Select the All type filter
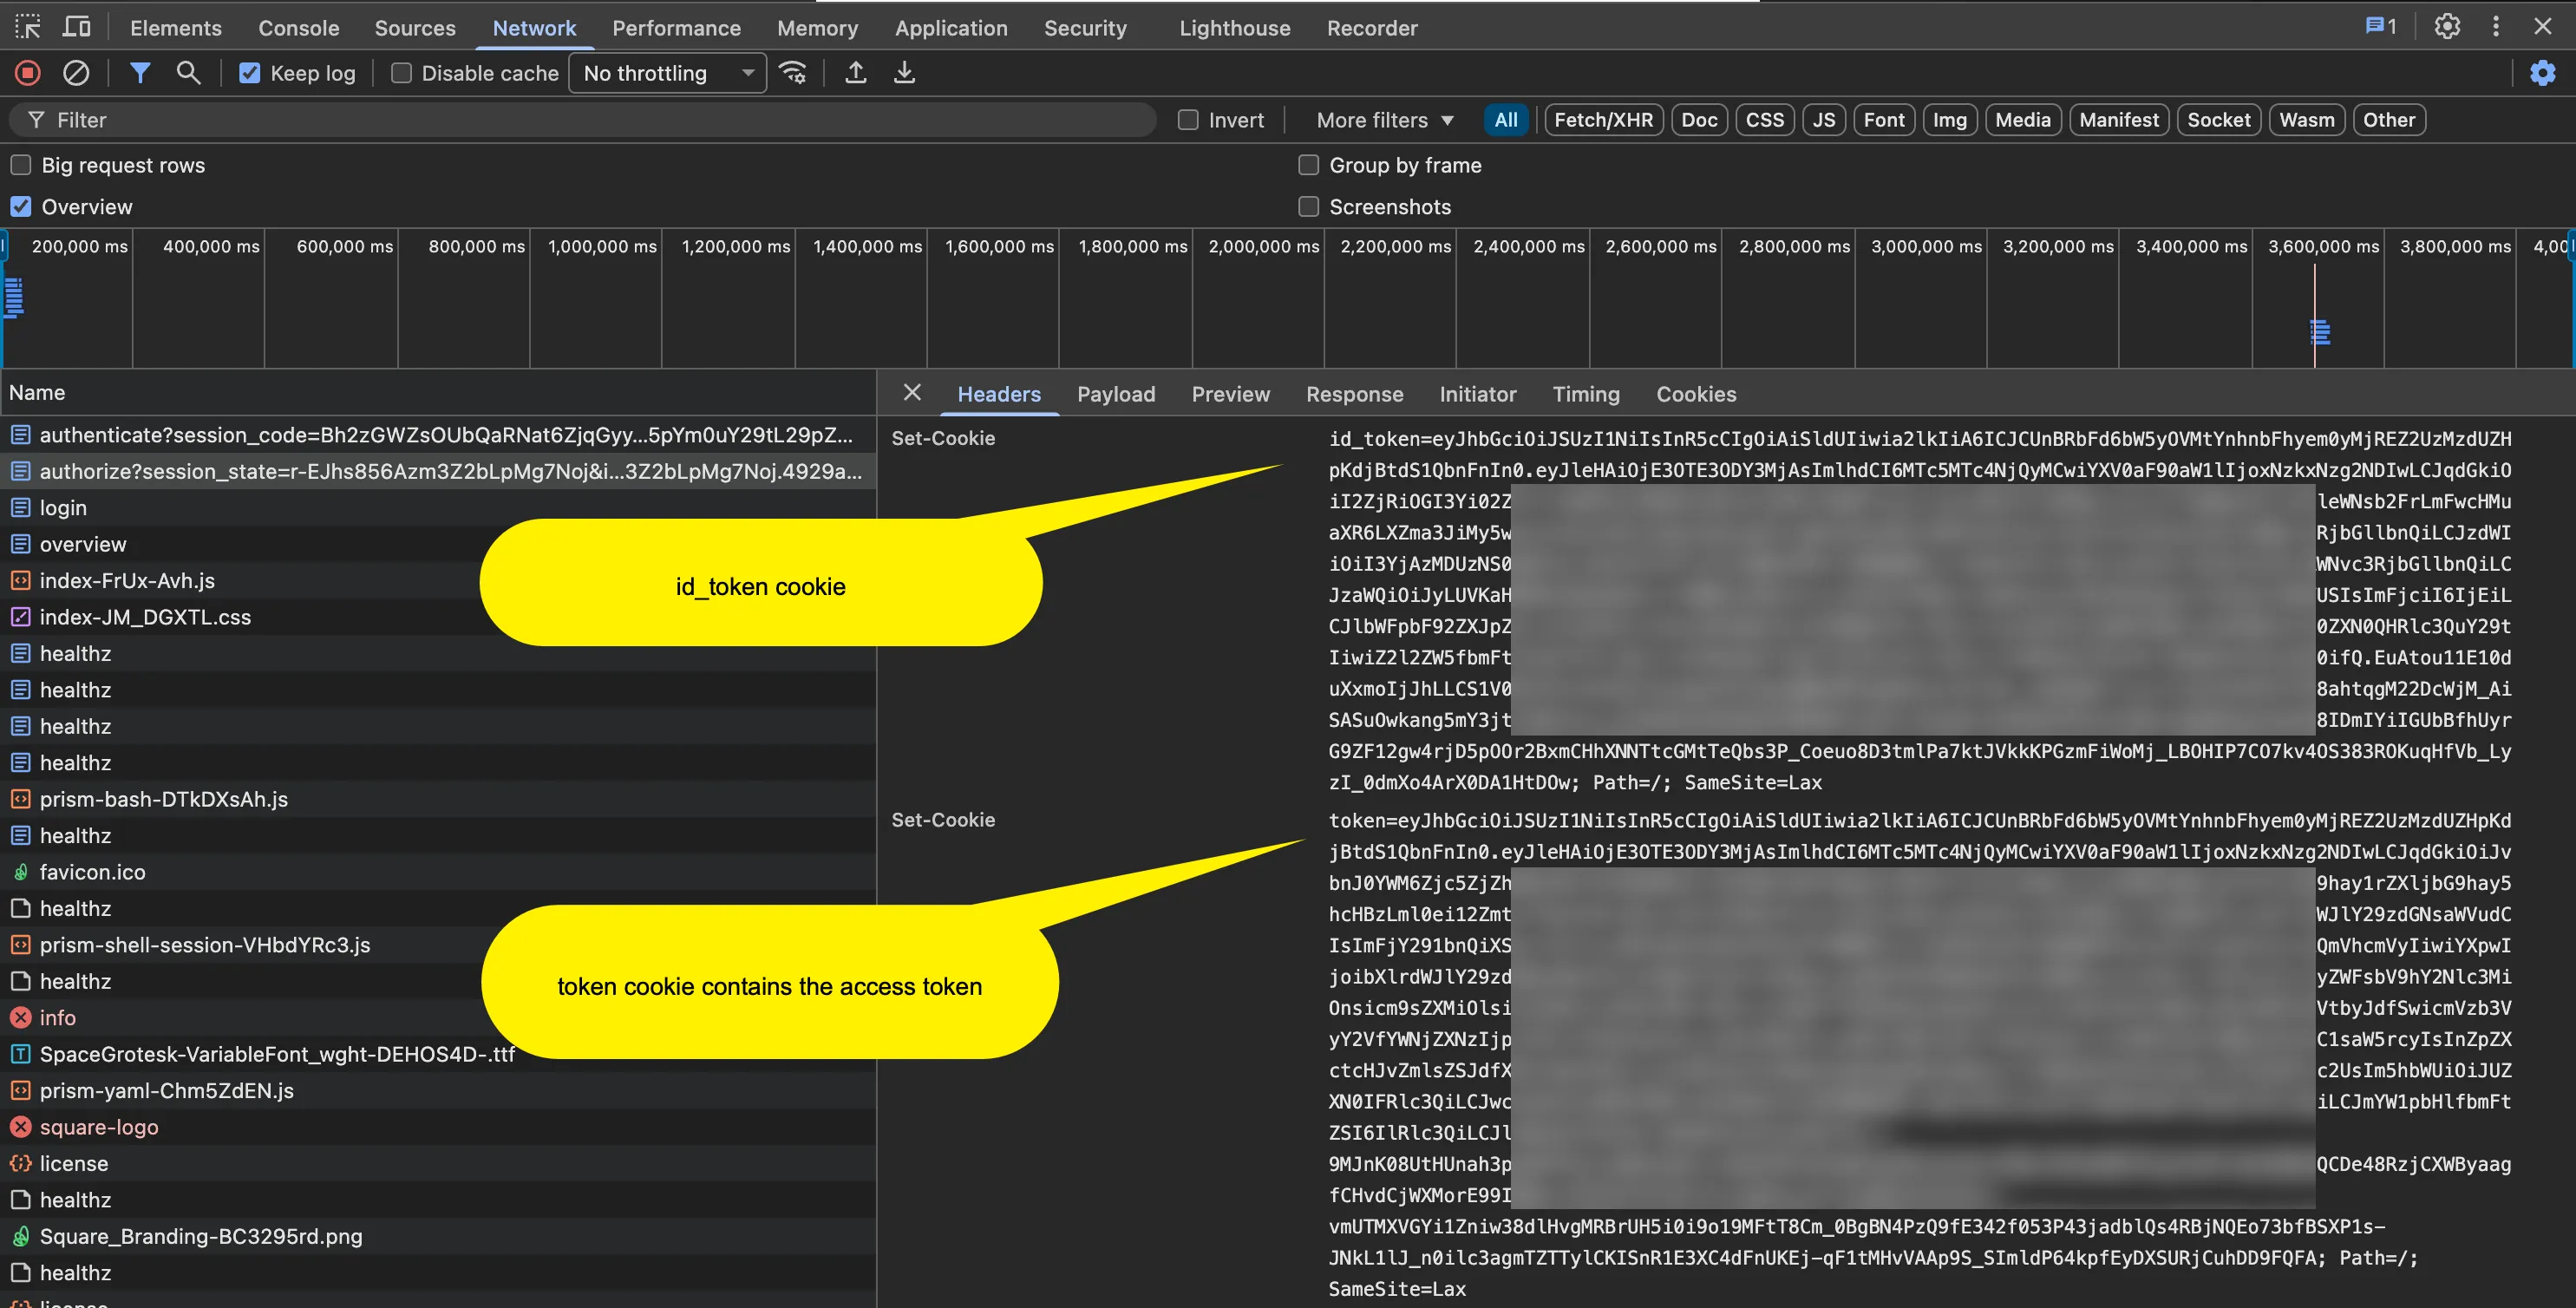 1505,120
